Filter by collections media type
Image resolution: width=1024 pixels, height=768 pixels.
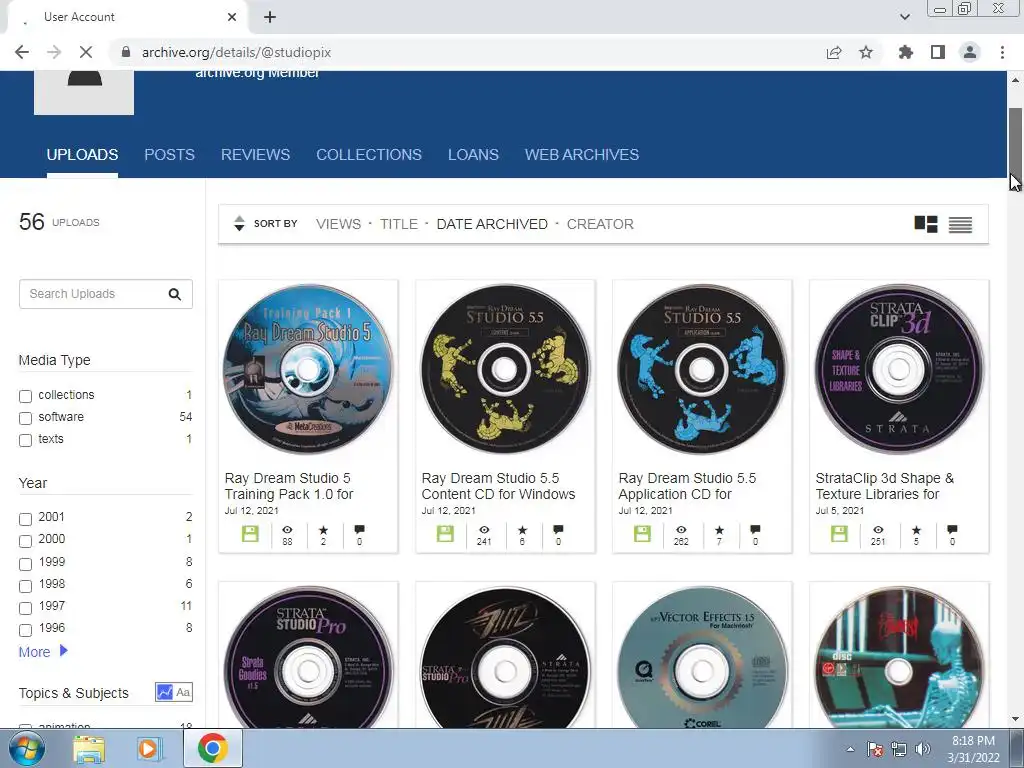(25, 396)
